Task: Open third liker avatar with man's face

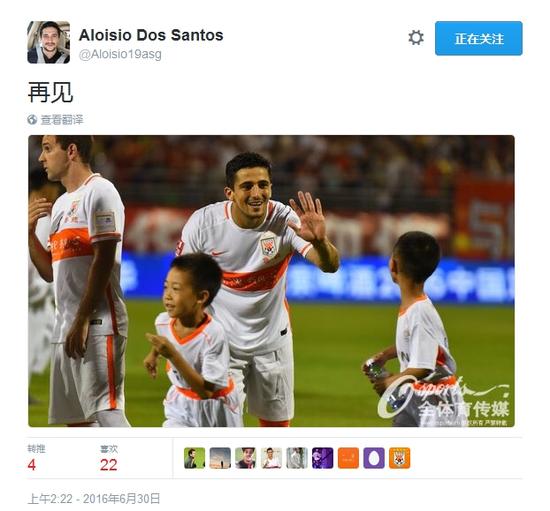Action: click(246, 458)
